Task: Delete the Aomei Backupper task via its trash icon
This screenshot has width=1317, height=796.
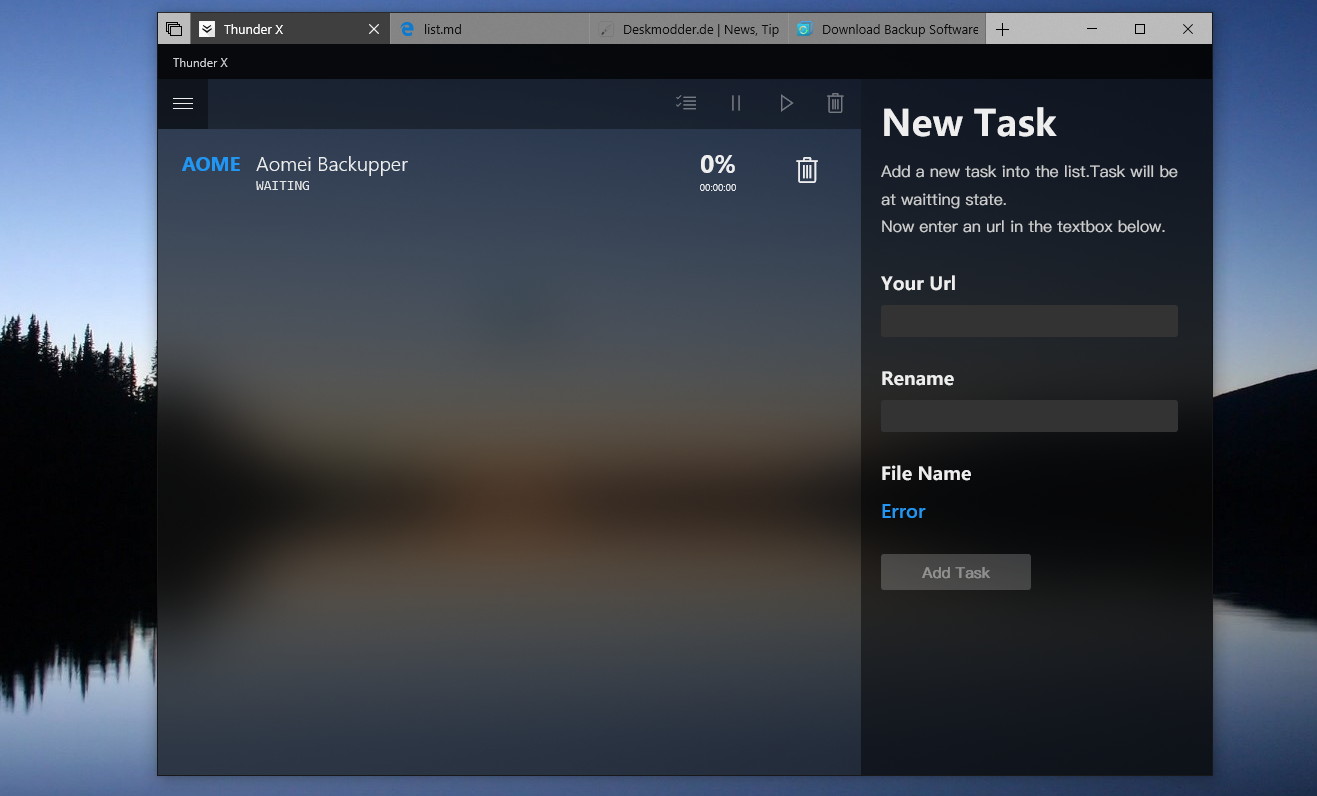Action: [807, 171]
